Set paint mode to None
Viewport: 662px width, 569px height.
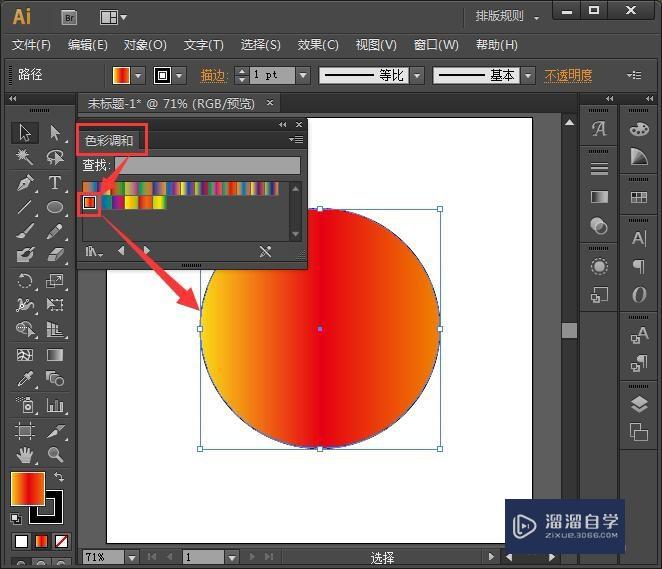pyautogui.click(x=62, y=542)
